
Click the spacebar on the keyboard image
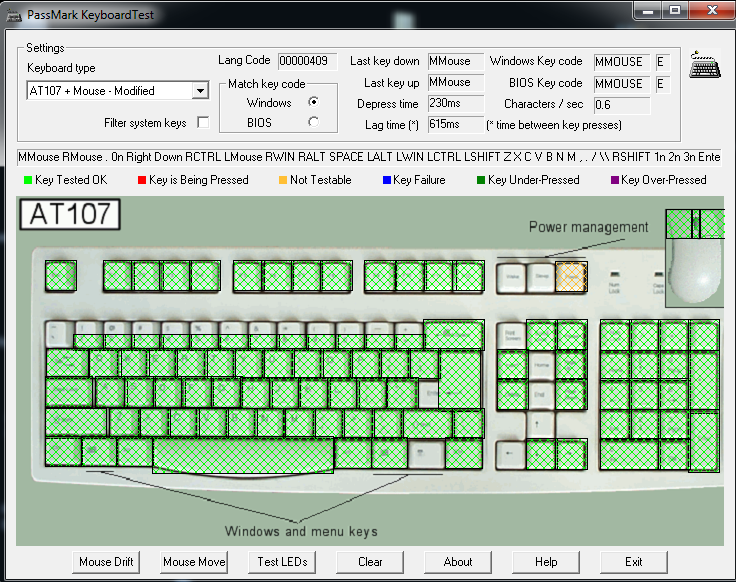243,454
